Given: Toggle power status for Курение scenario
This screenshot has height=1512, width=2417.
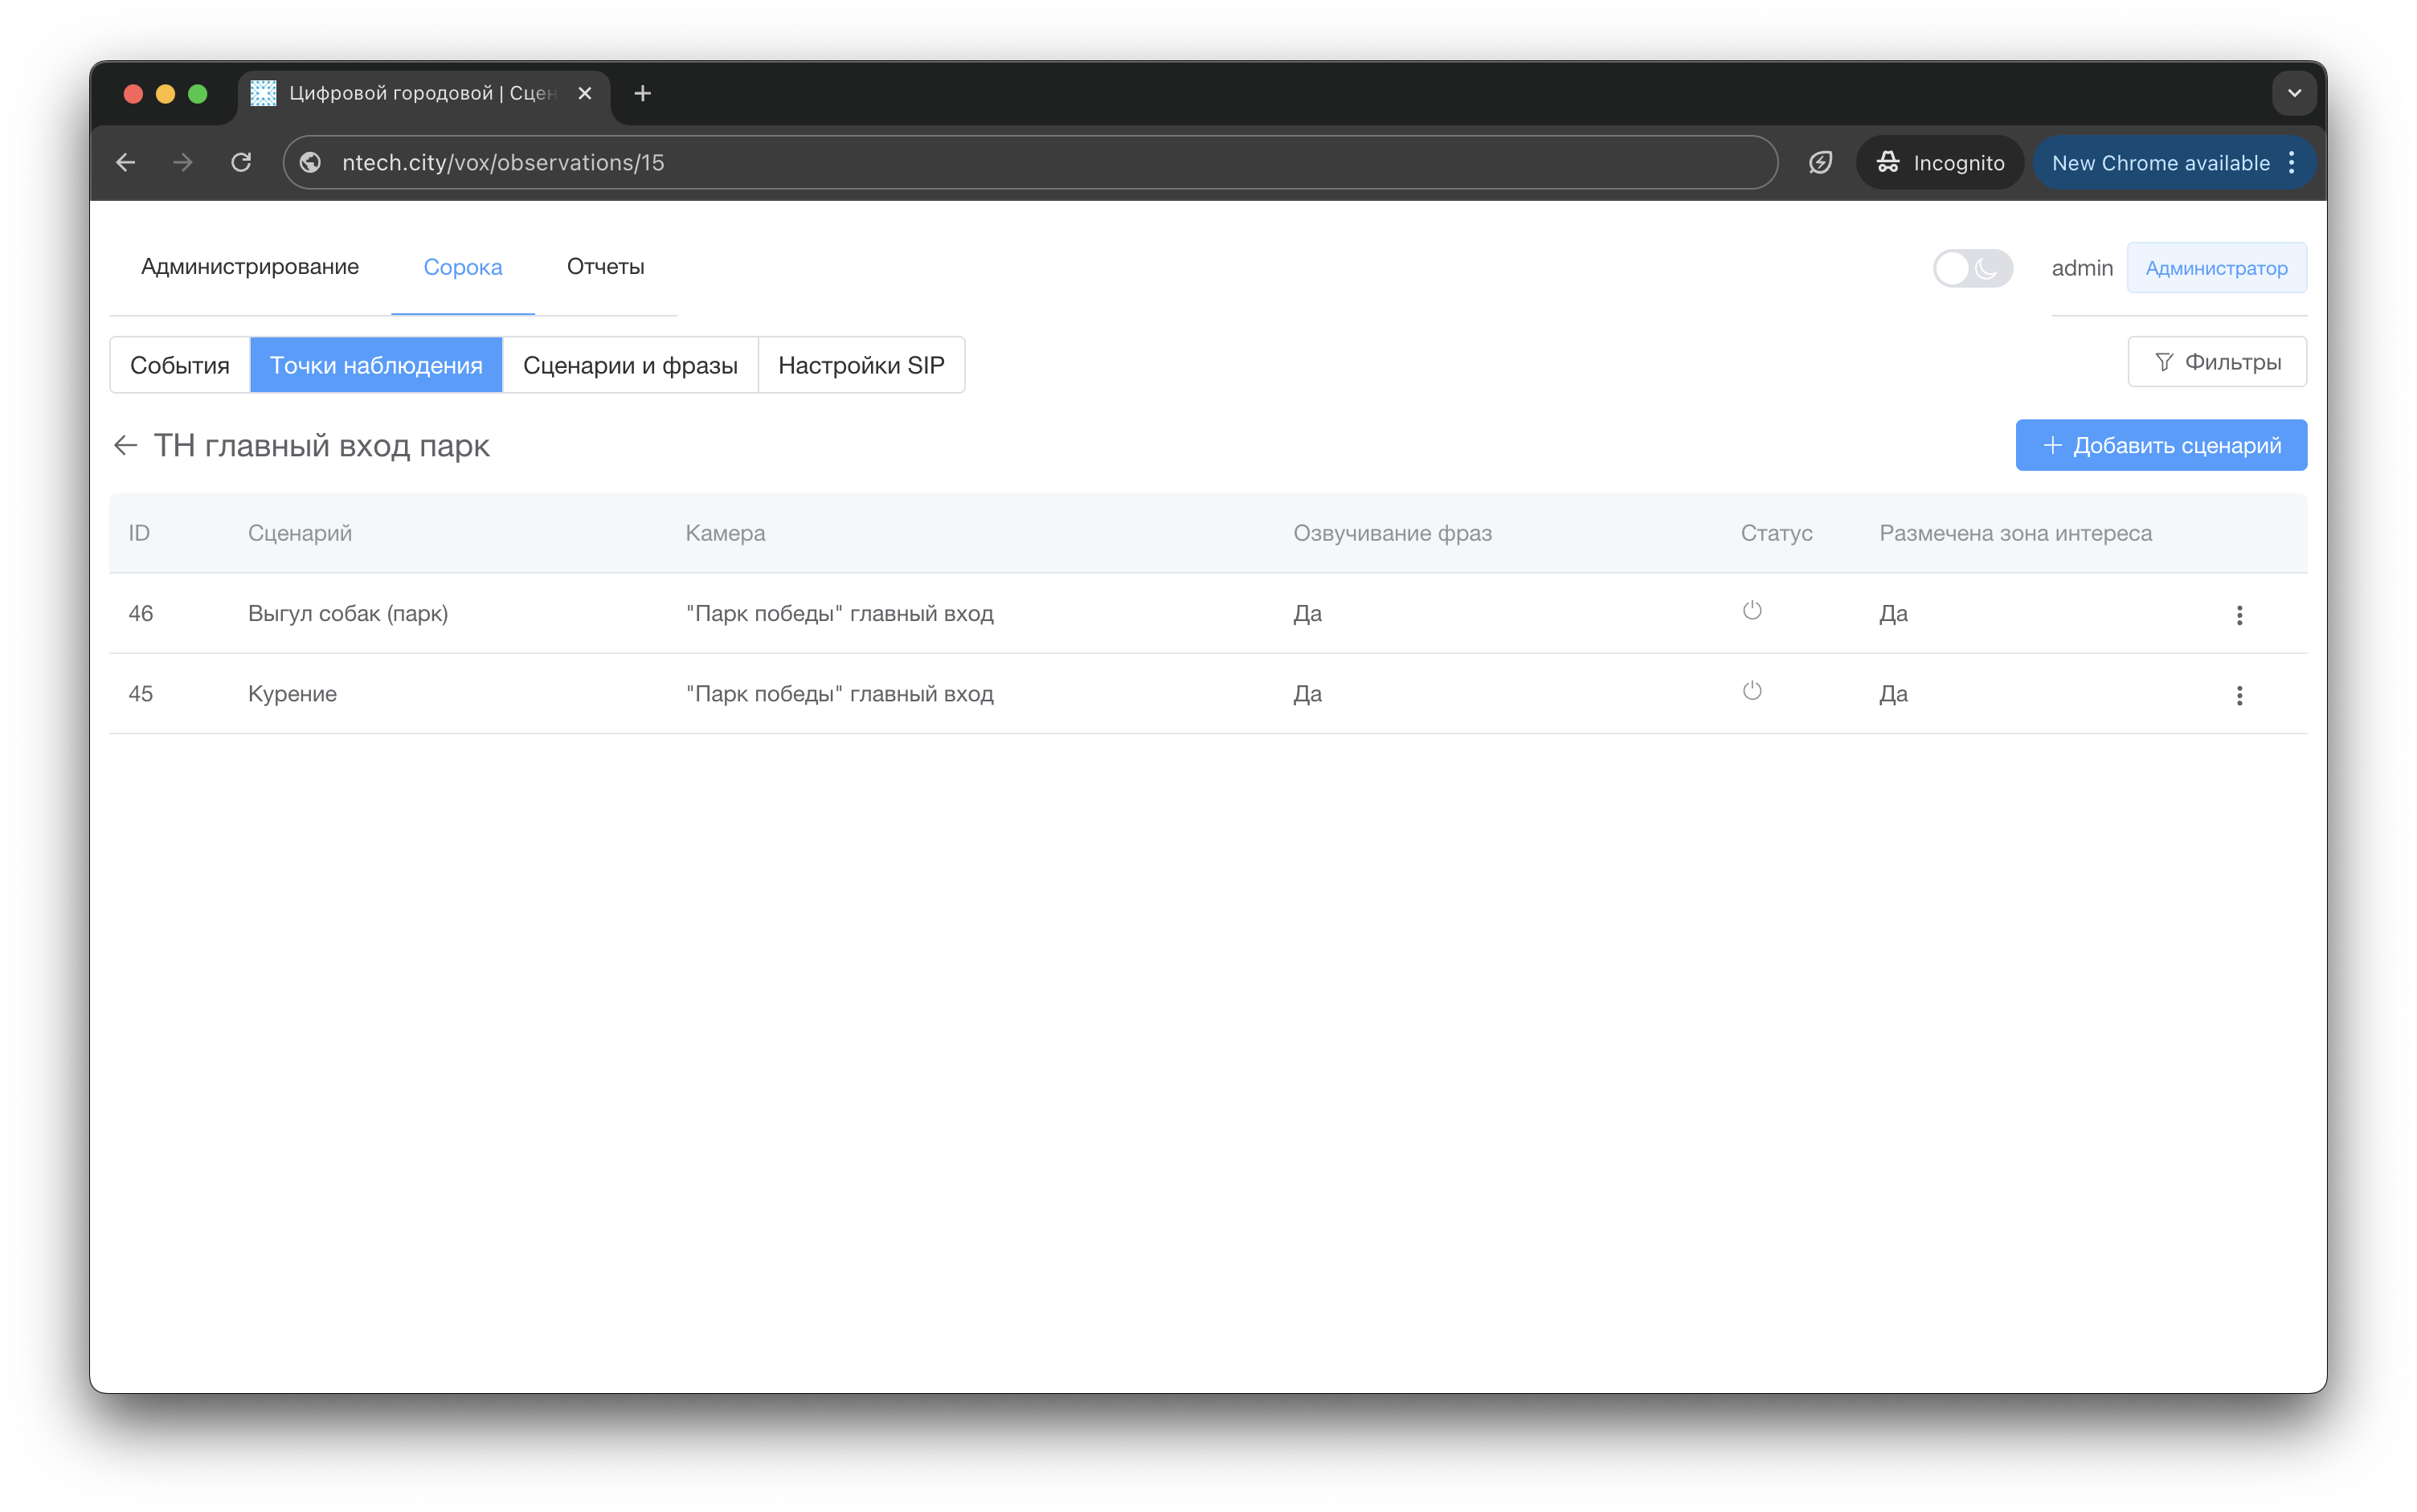Looking at the screenshot, I should (x=1751, y=691).
